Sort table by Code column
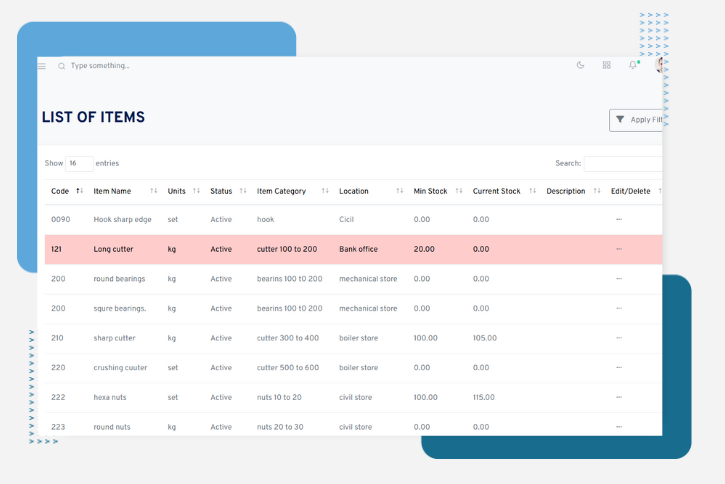The width and height of the screenshot is (725, 484). pyautogui.click(x=66, y=191)
